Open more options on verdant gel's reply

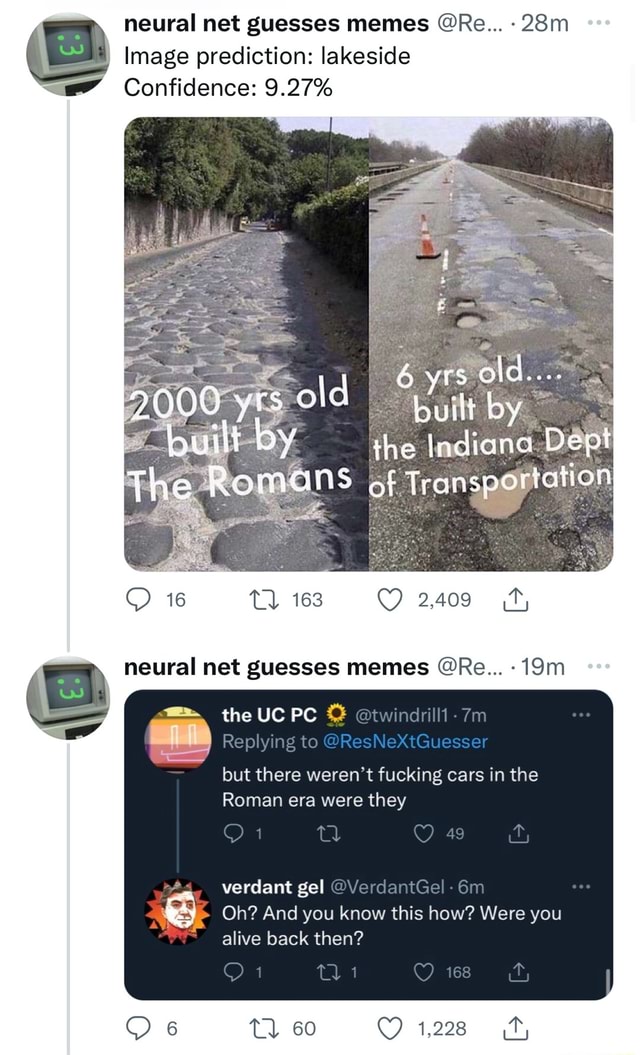pyautogui.click(x=581, y=887)
